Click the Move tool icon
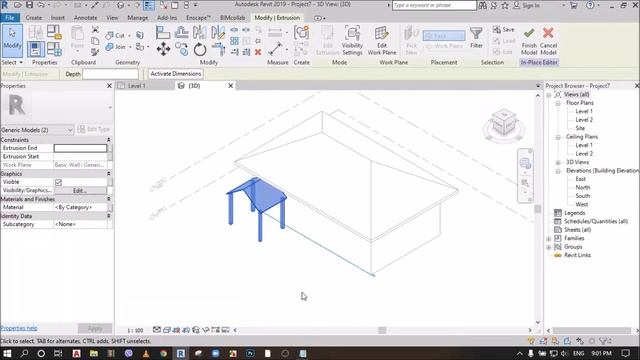Viewport: 640px width, 360px height. (163, 49)
